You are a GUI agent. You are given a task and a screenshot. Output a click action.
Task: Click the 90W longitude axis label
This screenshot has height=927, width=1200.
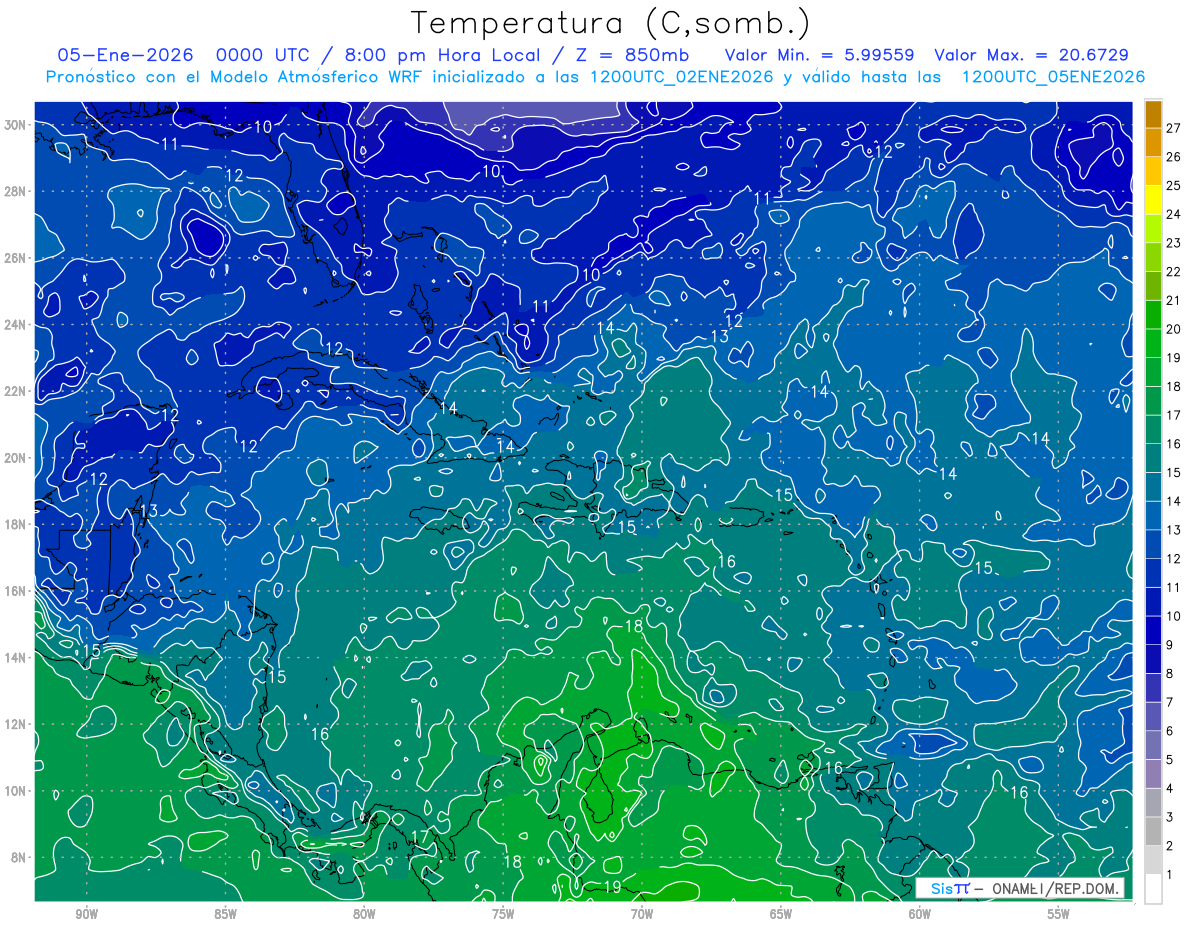(x=86, y=914)
